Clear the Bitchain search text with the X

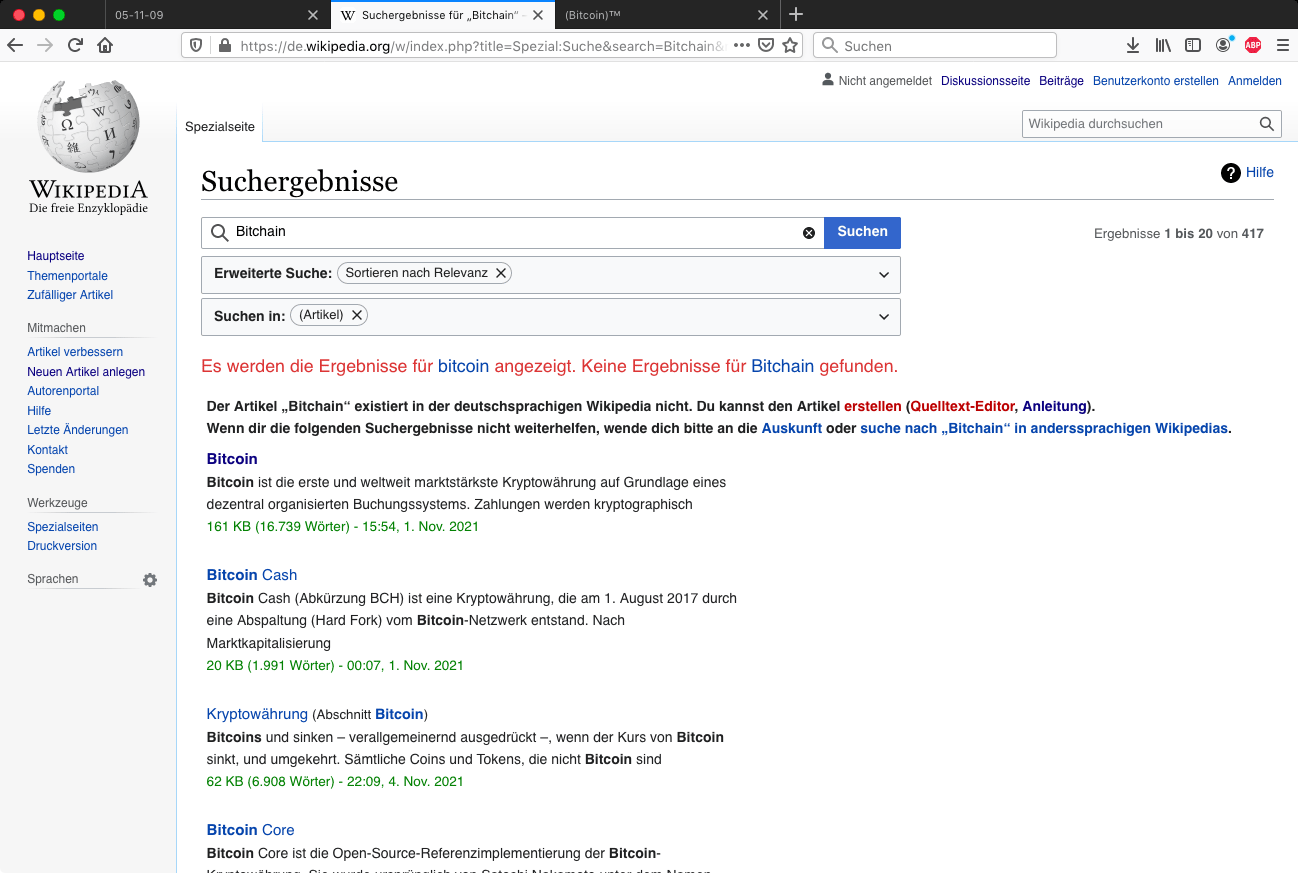point(809,232)
